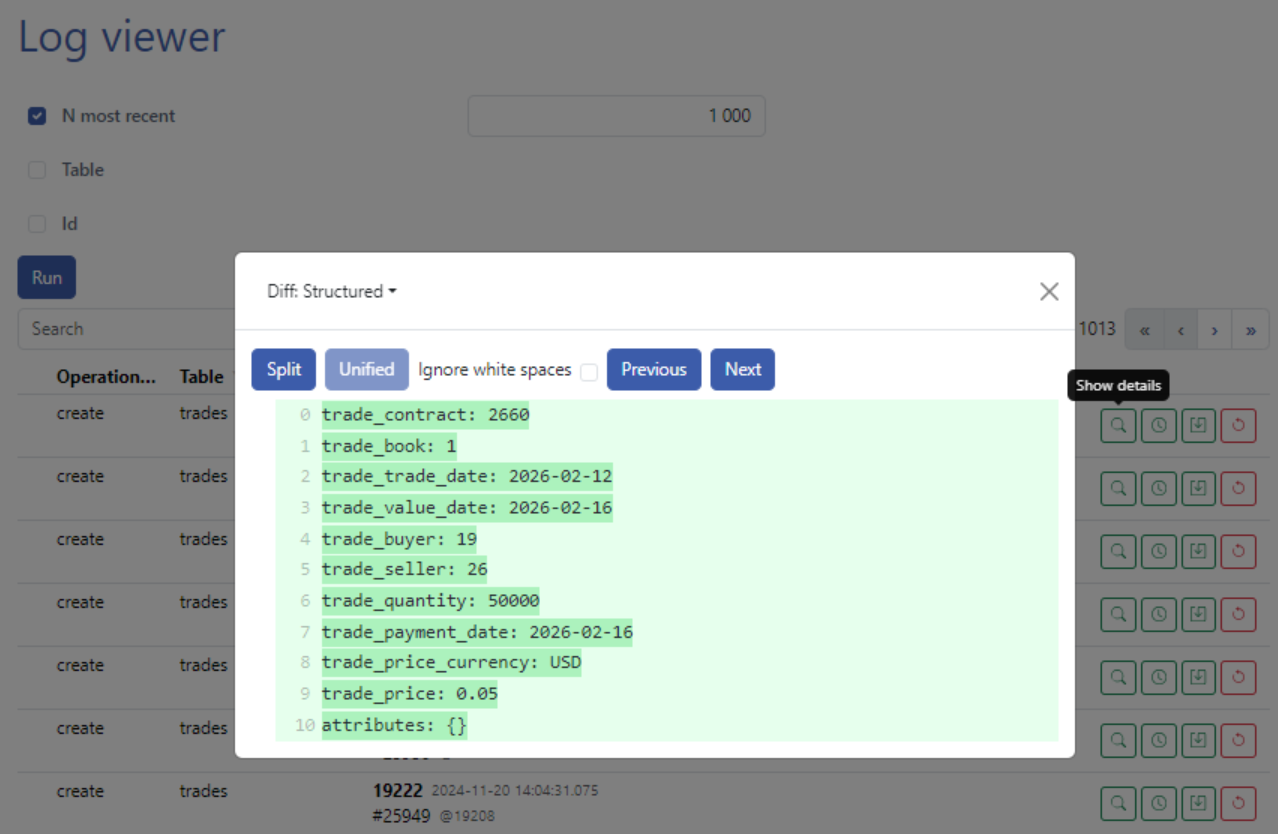Close the diff dialog with the X
1278x834 pixels.
coord(1048,291)
